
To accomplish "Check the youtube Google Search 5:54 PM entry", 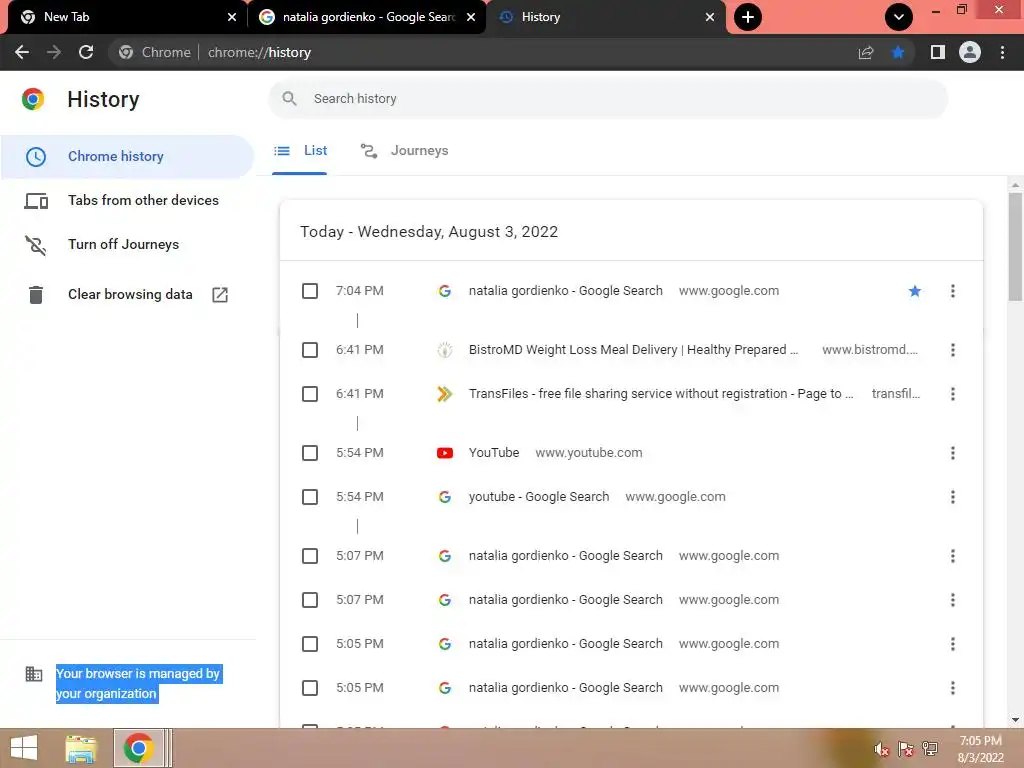I will pyautogui.click(x=310, y=497).
